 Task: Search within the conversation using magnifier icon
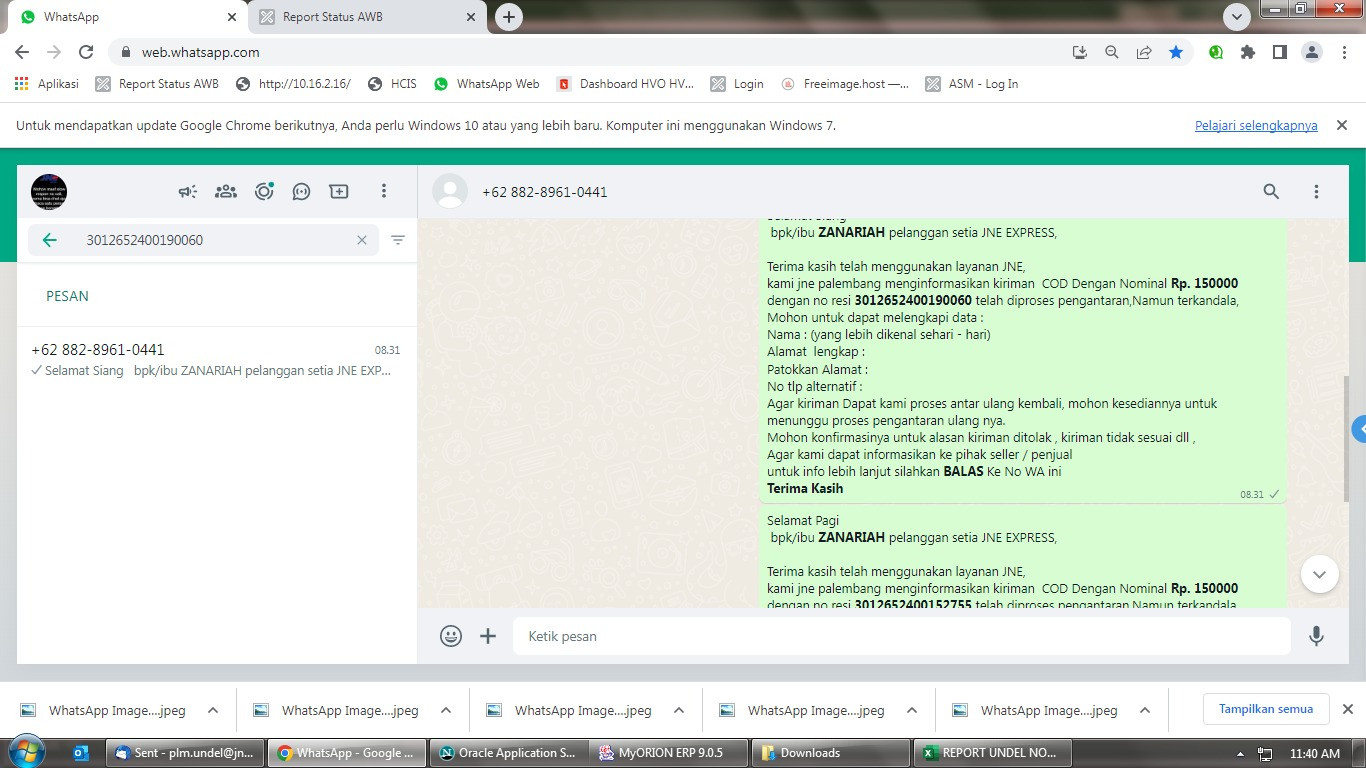1271,191
